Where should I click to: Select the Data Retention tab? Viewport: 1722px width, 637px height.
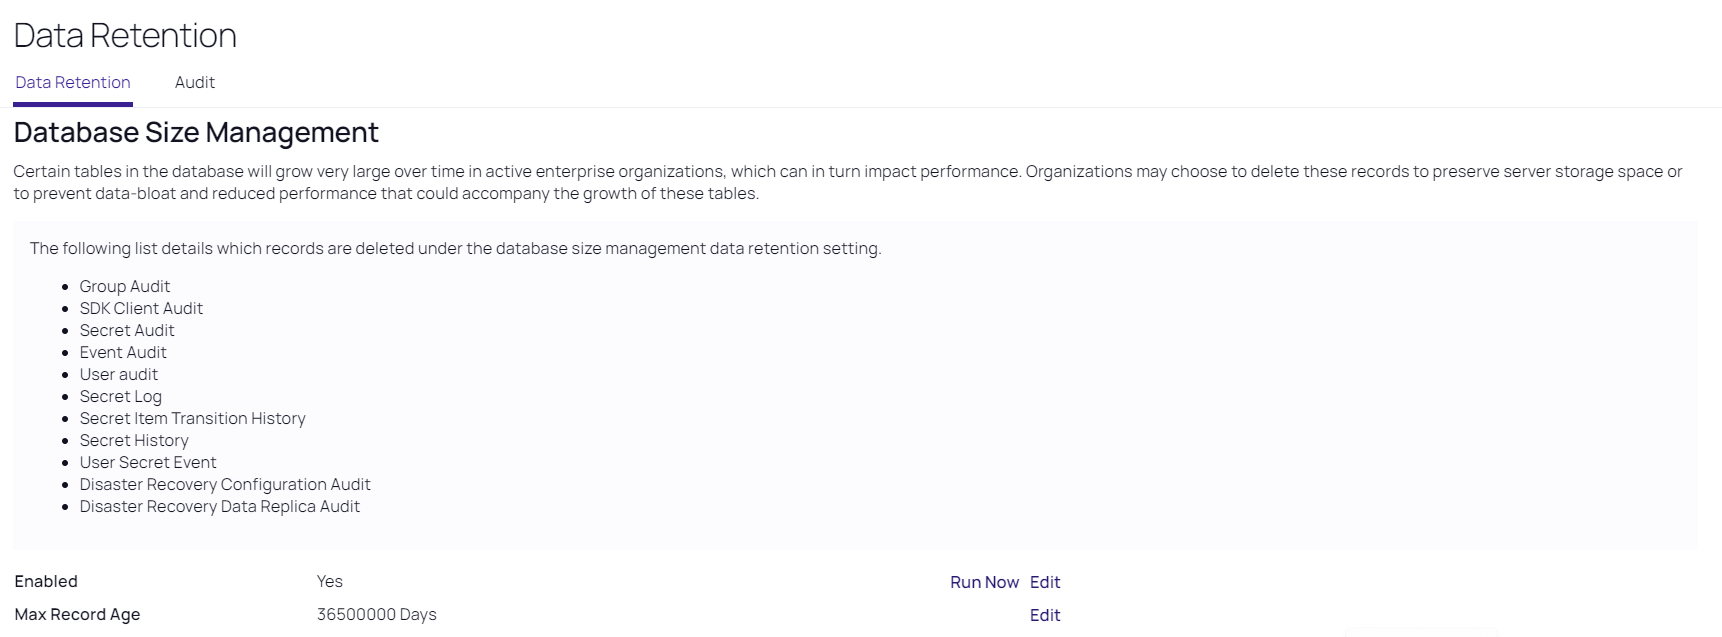(73, 83)
